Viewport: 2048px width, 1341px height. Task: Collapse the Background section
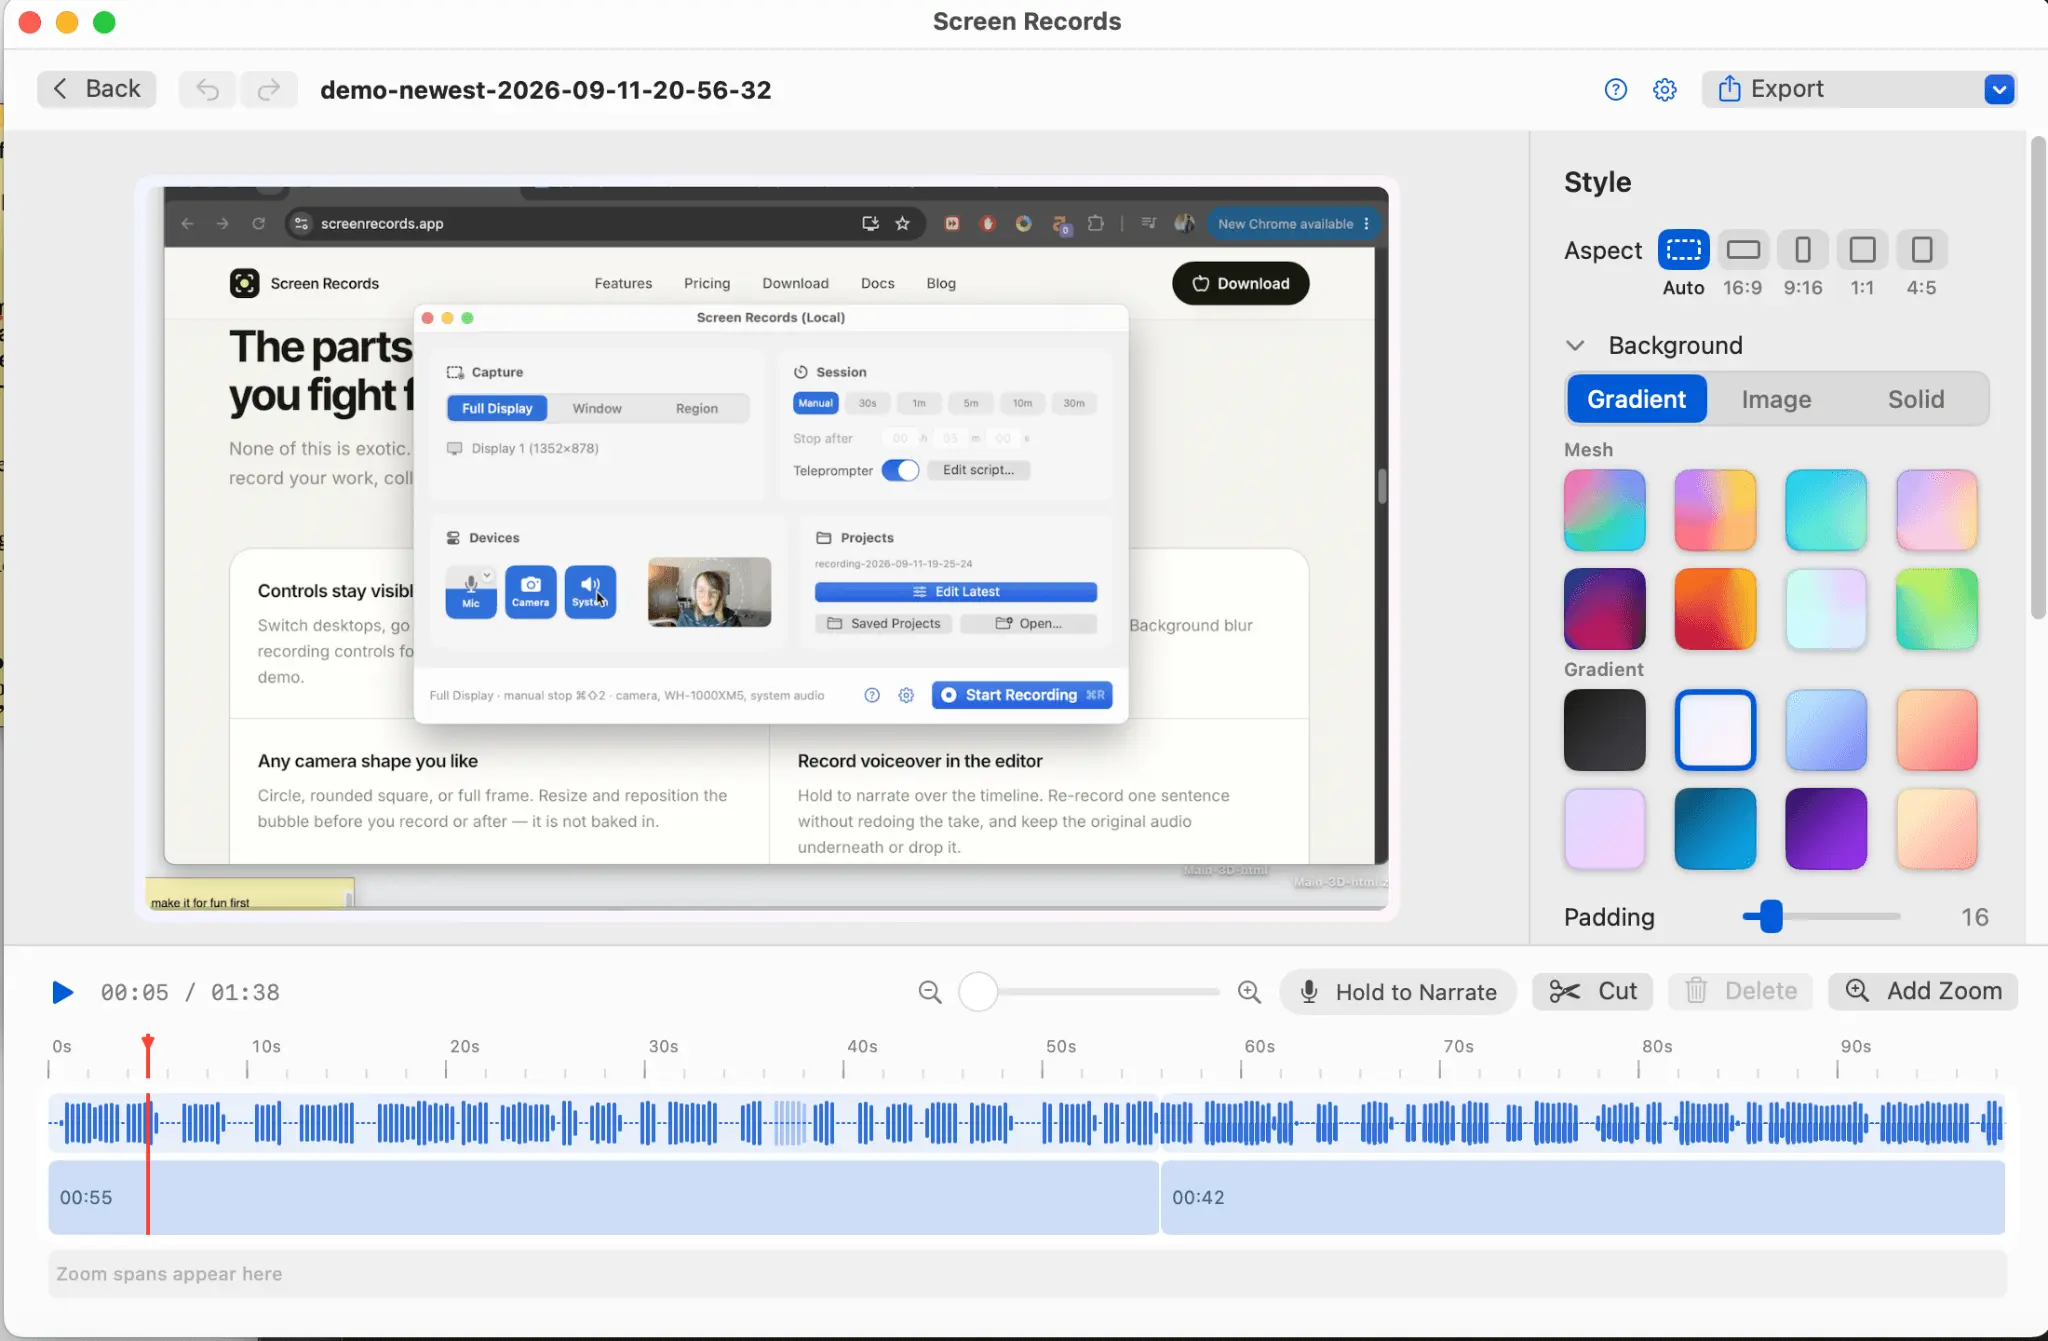(x=1575, y=345)
